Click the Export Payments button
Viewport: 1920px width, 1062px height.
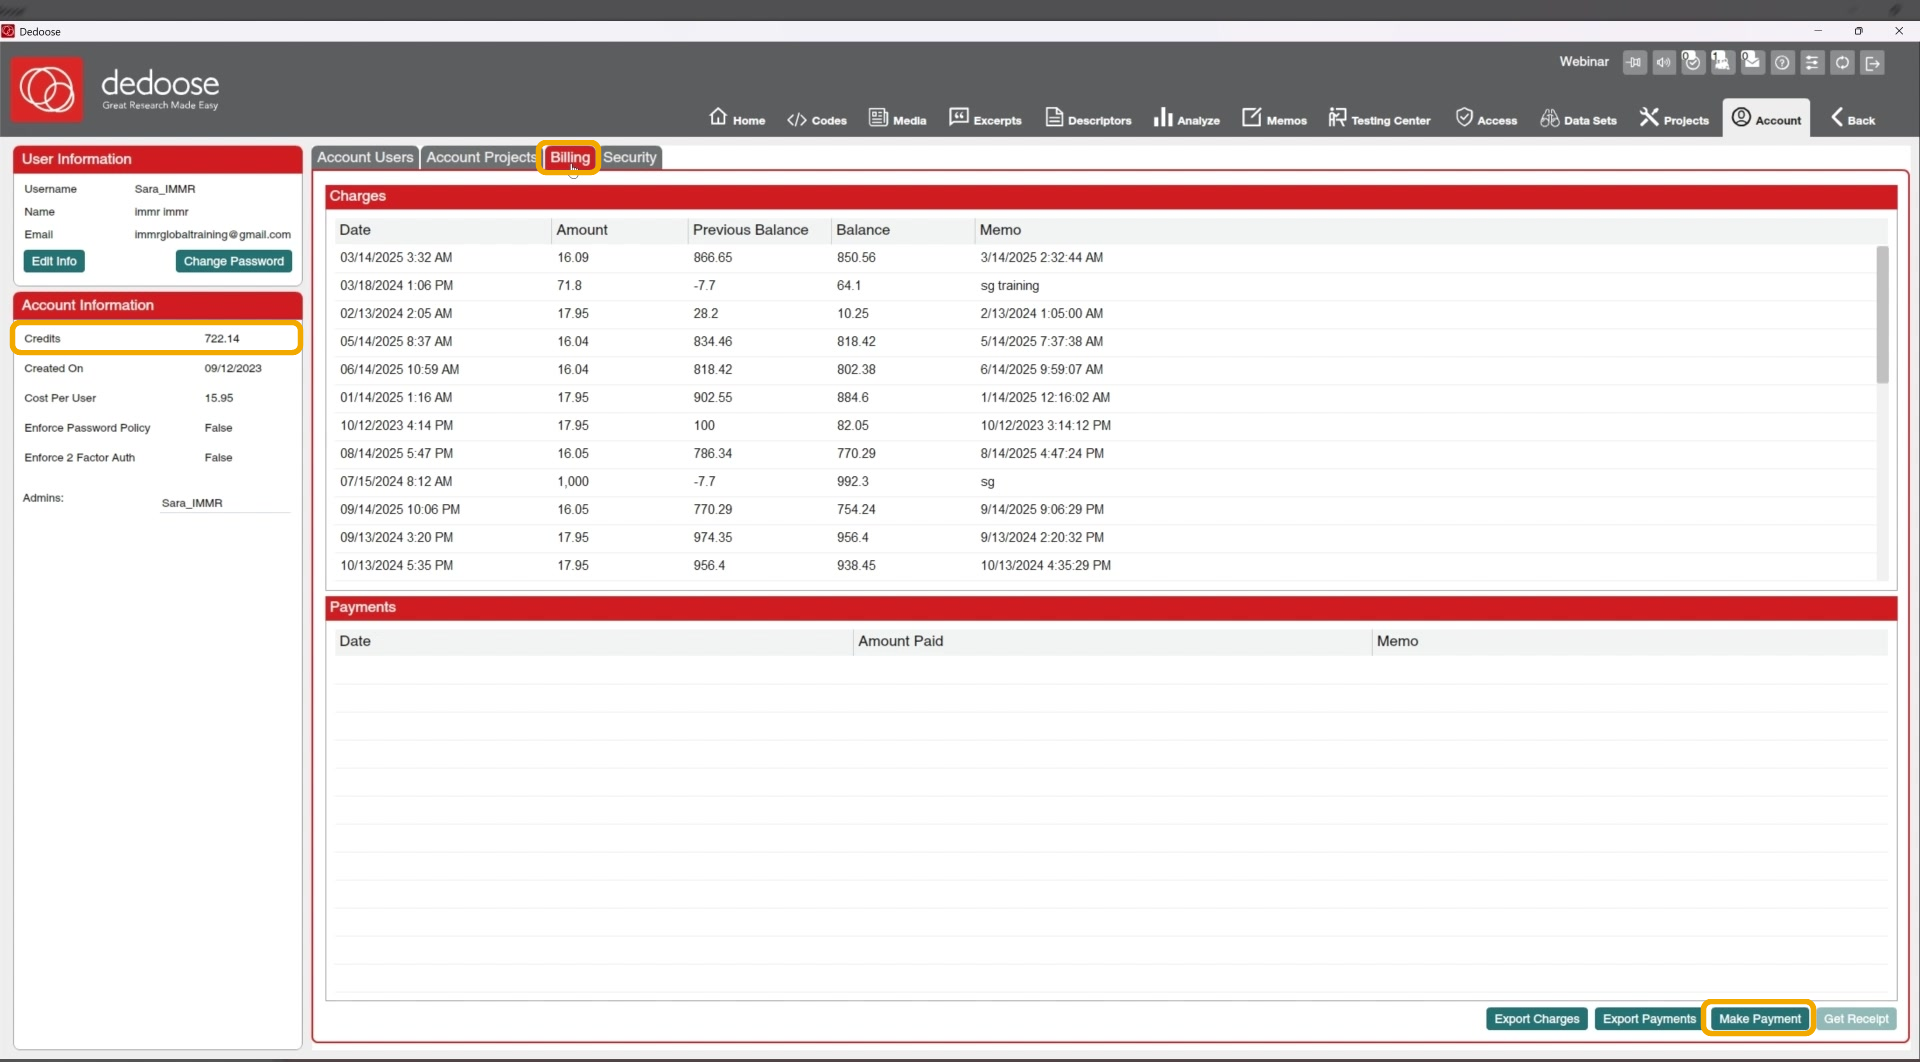(1649, 1019)
